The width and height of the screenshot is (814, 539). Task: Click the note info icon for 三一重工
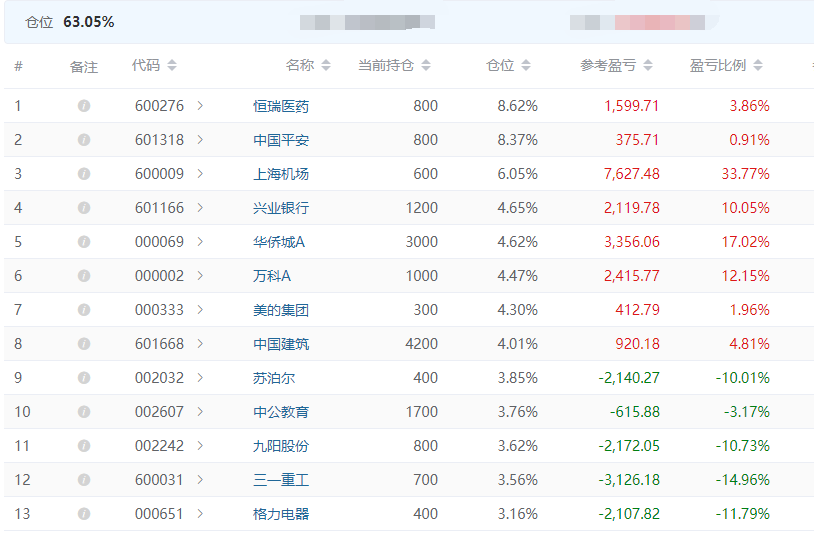tap(84, 480)
